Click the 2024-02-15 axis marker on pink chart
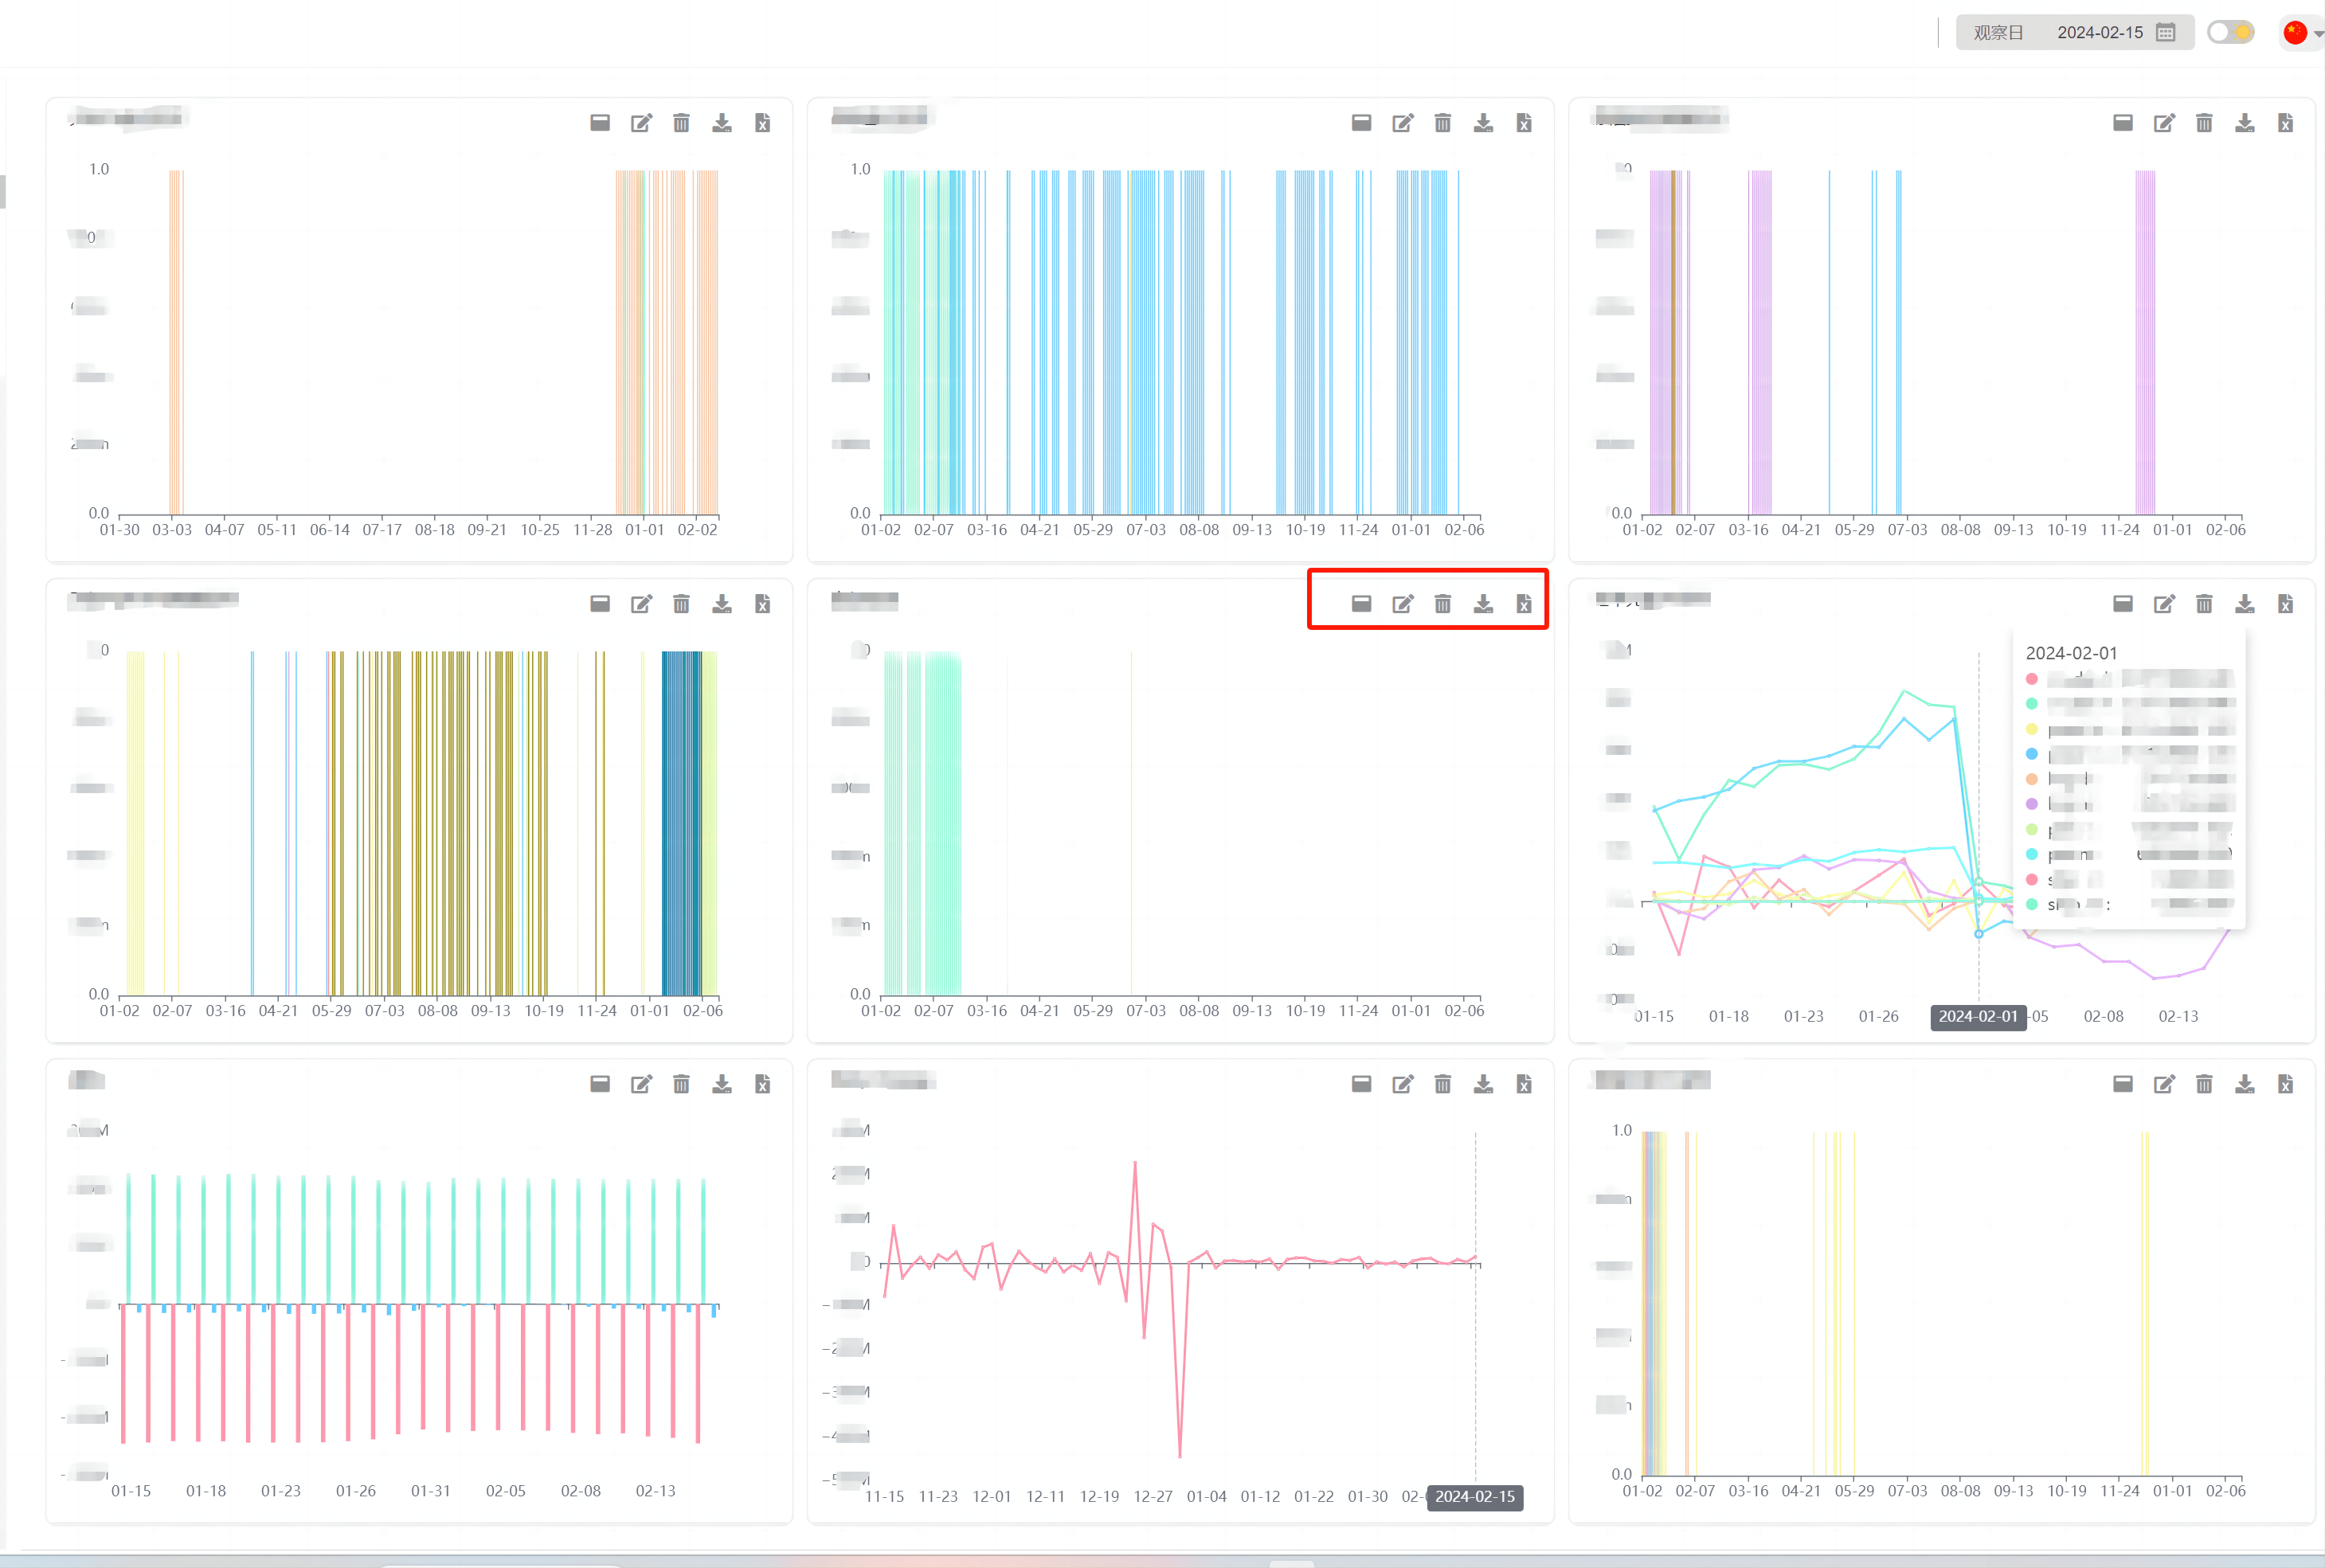 tap(1475, 1497)
